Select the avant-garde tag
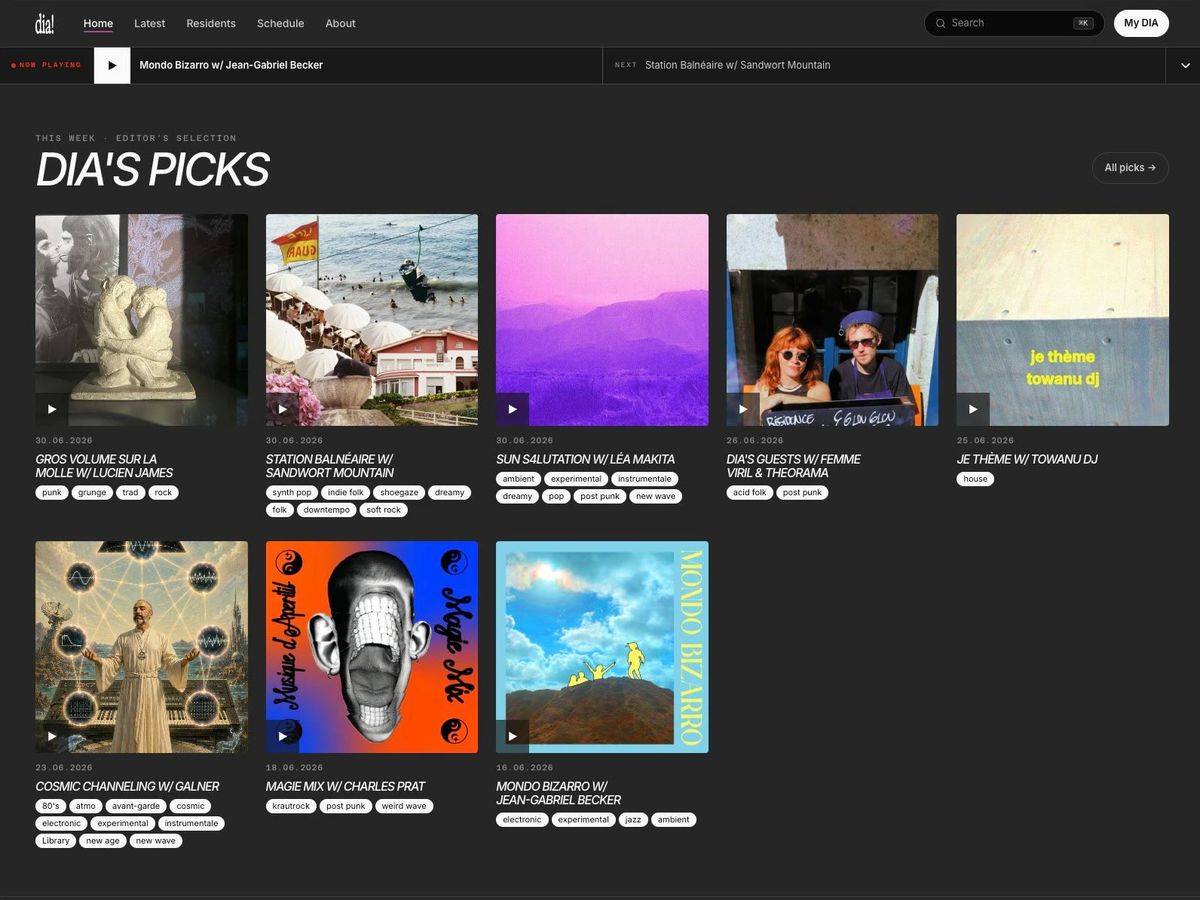 click(135, 806)
